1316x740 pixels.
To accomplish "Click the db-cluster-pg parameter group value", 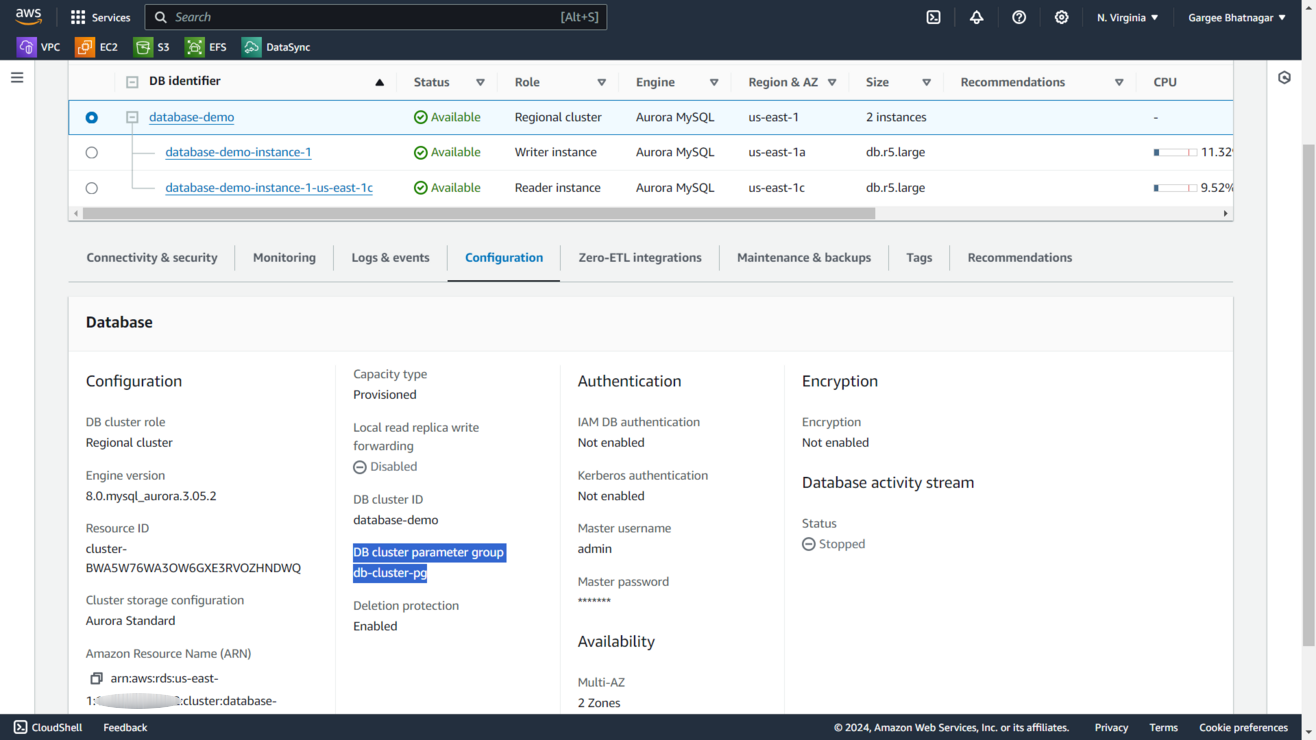I will [390, 573].
